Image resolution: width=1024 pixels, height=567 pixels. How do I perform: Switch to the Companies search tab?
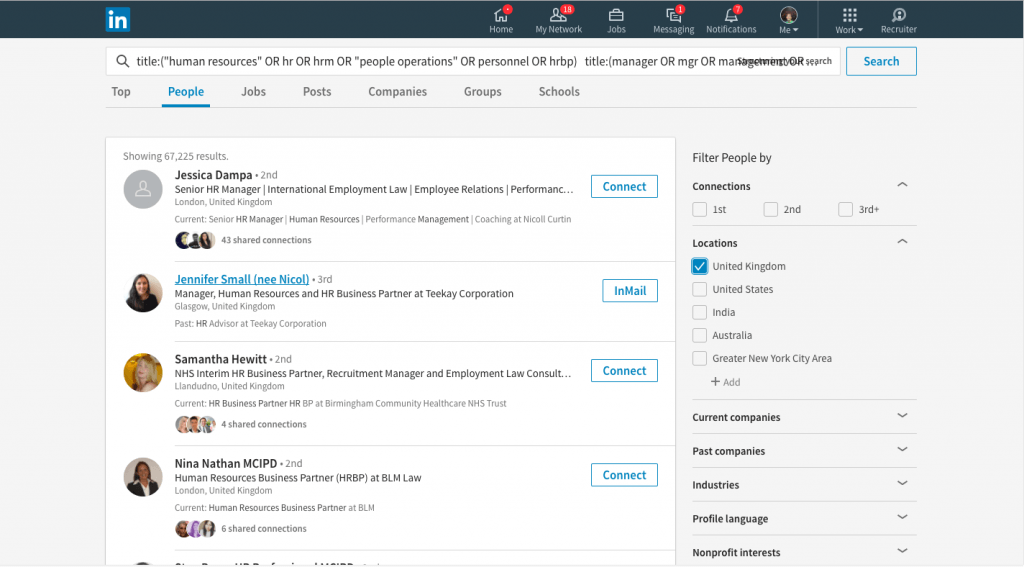397,91
